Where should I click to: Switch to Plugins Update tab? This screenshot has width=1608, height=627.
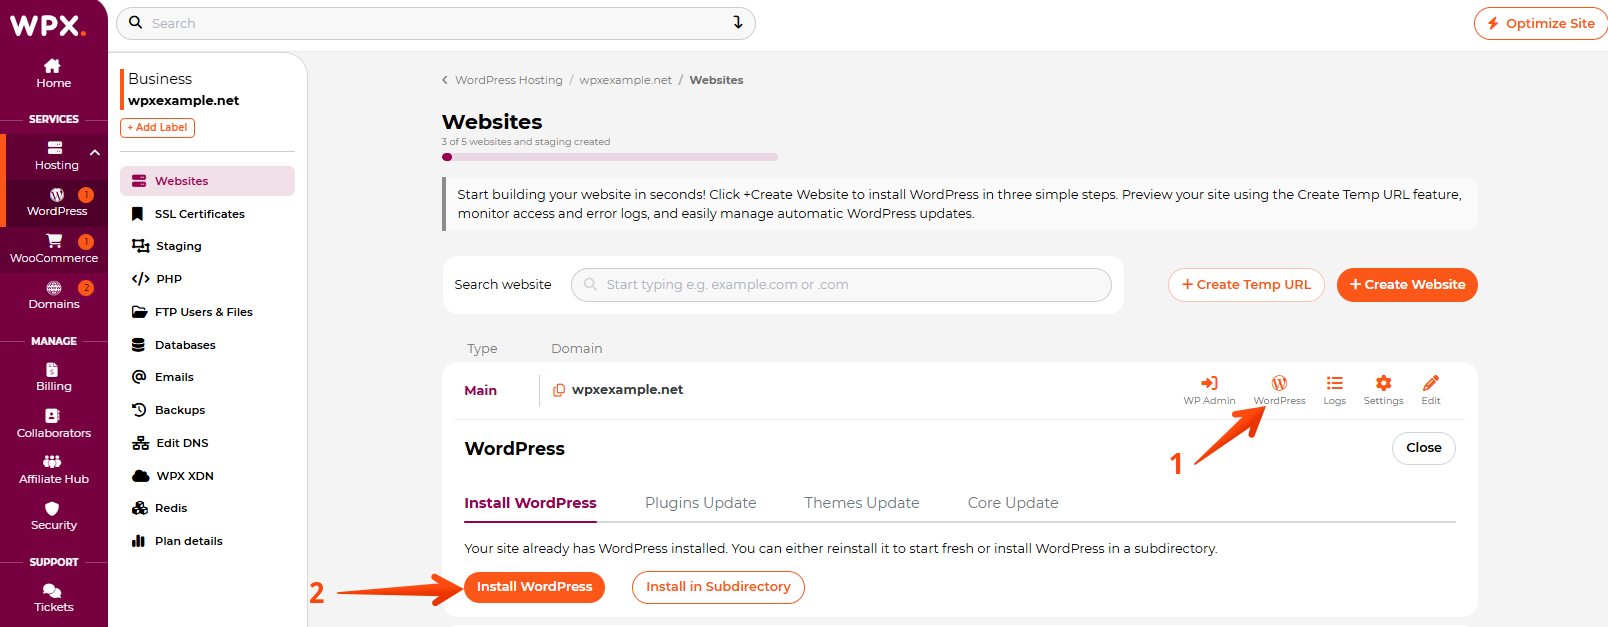tap(700, 503)
